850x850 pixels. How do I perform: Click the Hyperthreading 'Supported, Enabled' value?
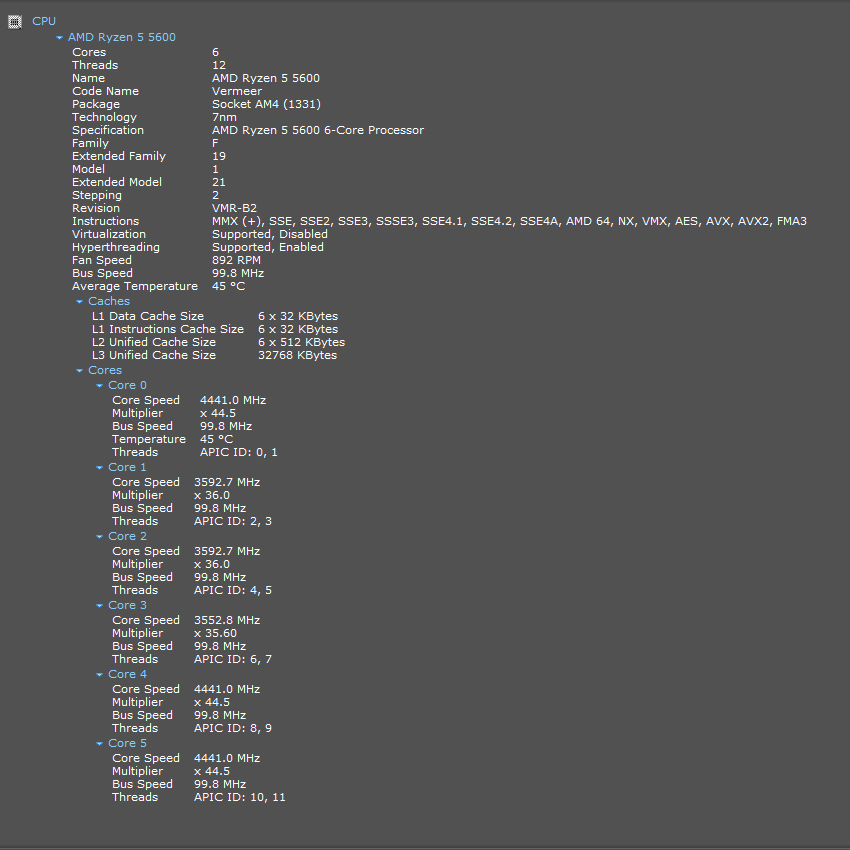pos(268,247)
